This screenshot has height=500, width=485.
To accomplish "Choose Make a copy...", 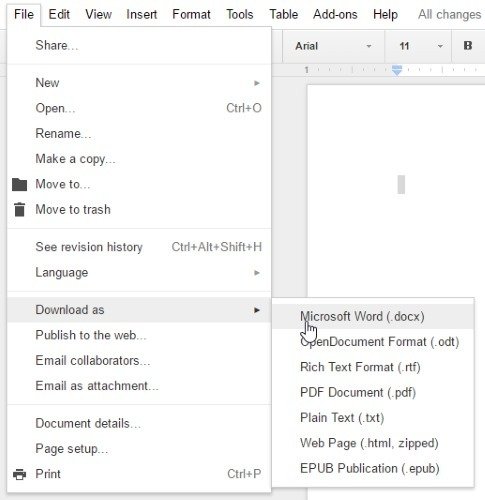I will pos(139,159).
